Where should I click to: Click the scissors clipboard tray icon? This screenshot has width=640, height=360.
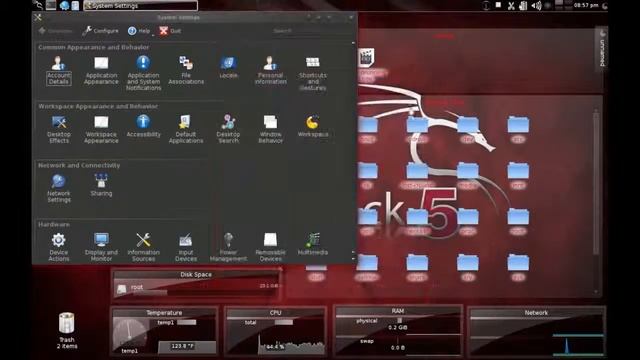tap(511, 5)
